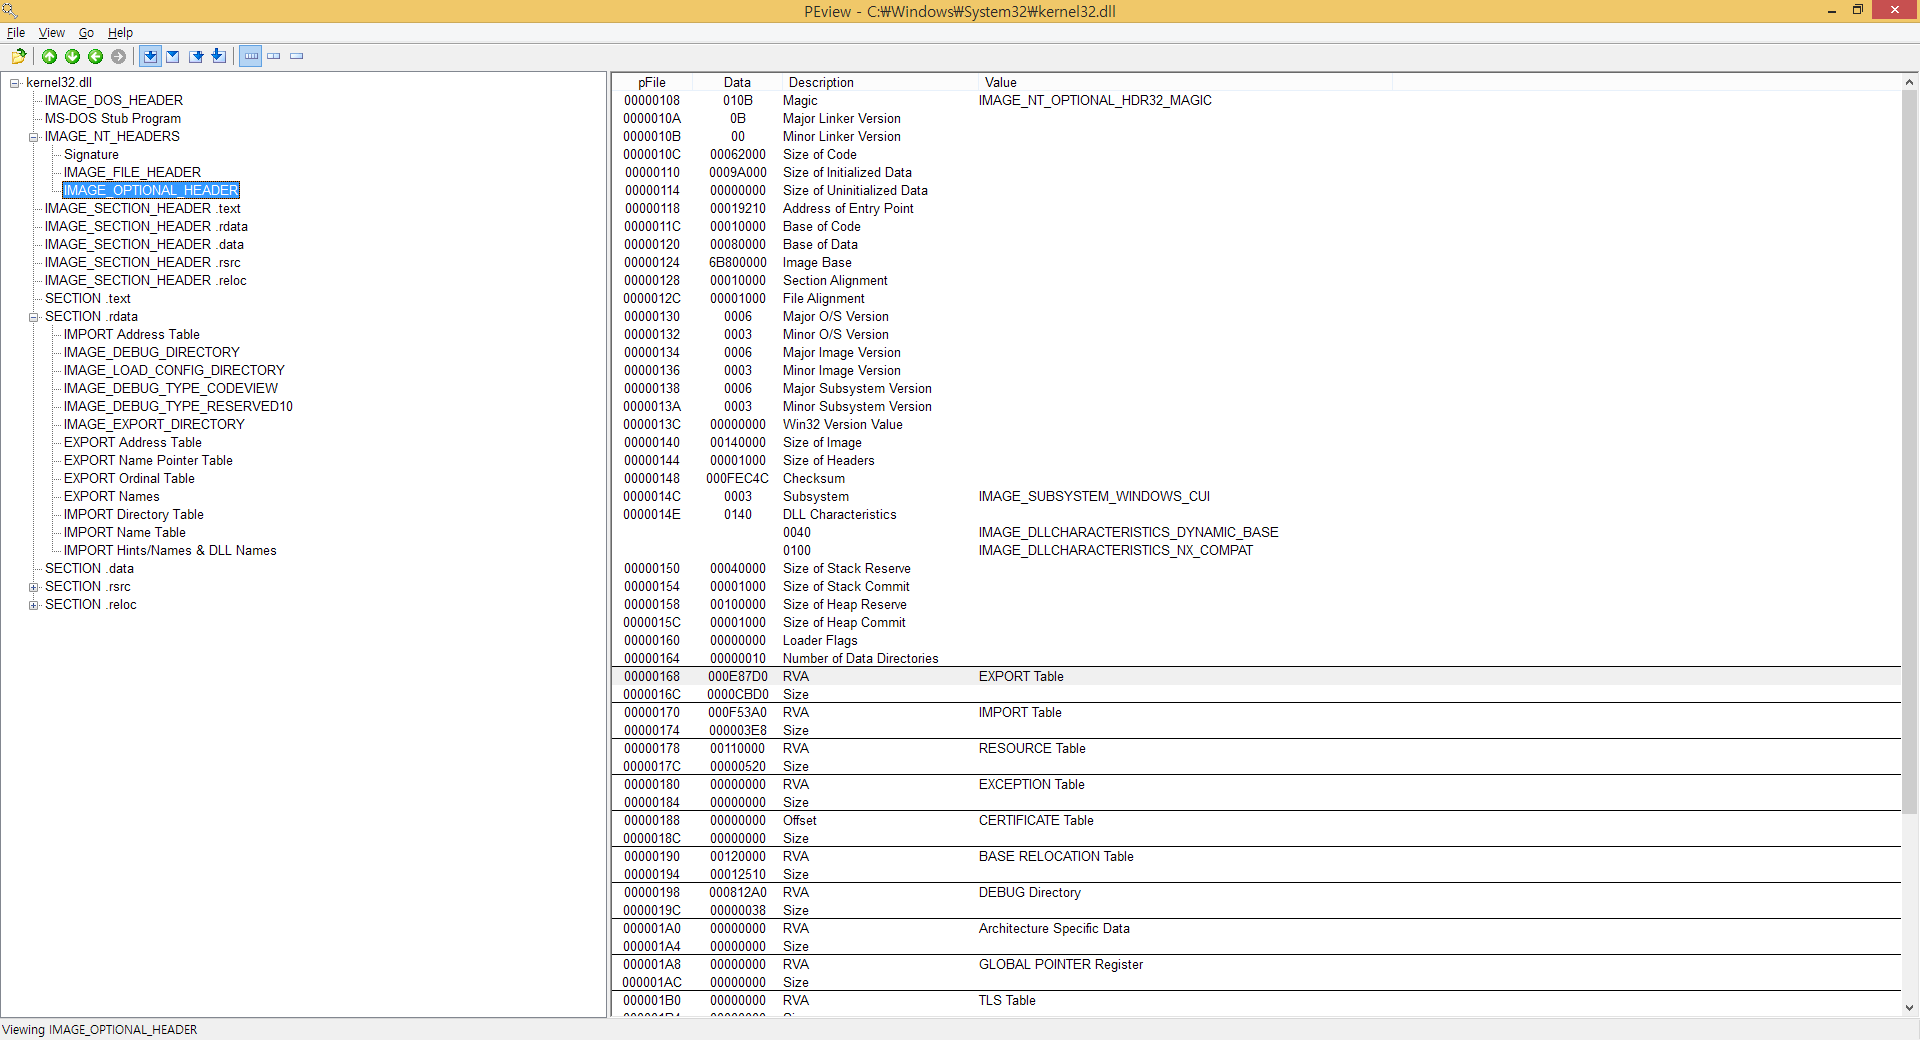Screen dimensions: 1920x1040
Task: Click the Data column header
Action: pos(737,82)
